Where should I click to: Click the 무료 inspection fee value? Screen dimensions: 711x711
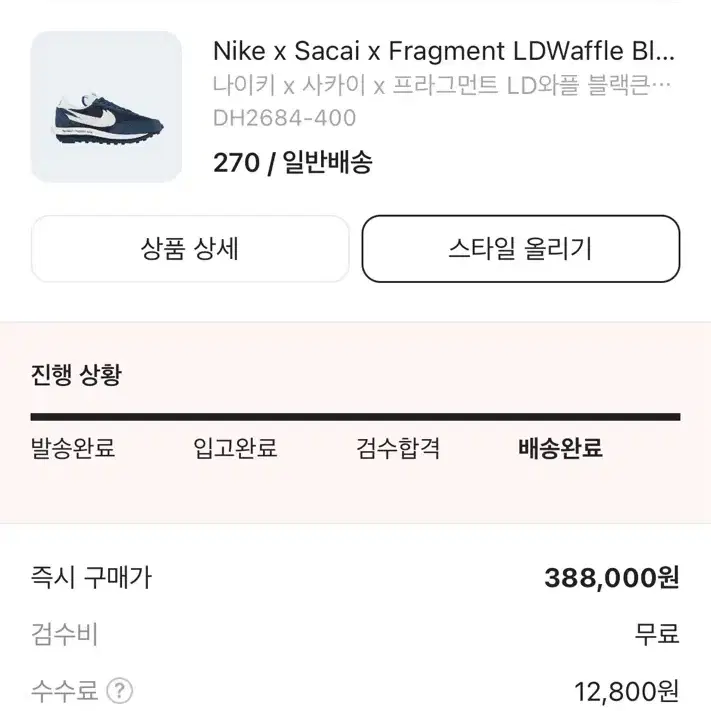click(x=657, y=634)
